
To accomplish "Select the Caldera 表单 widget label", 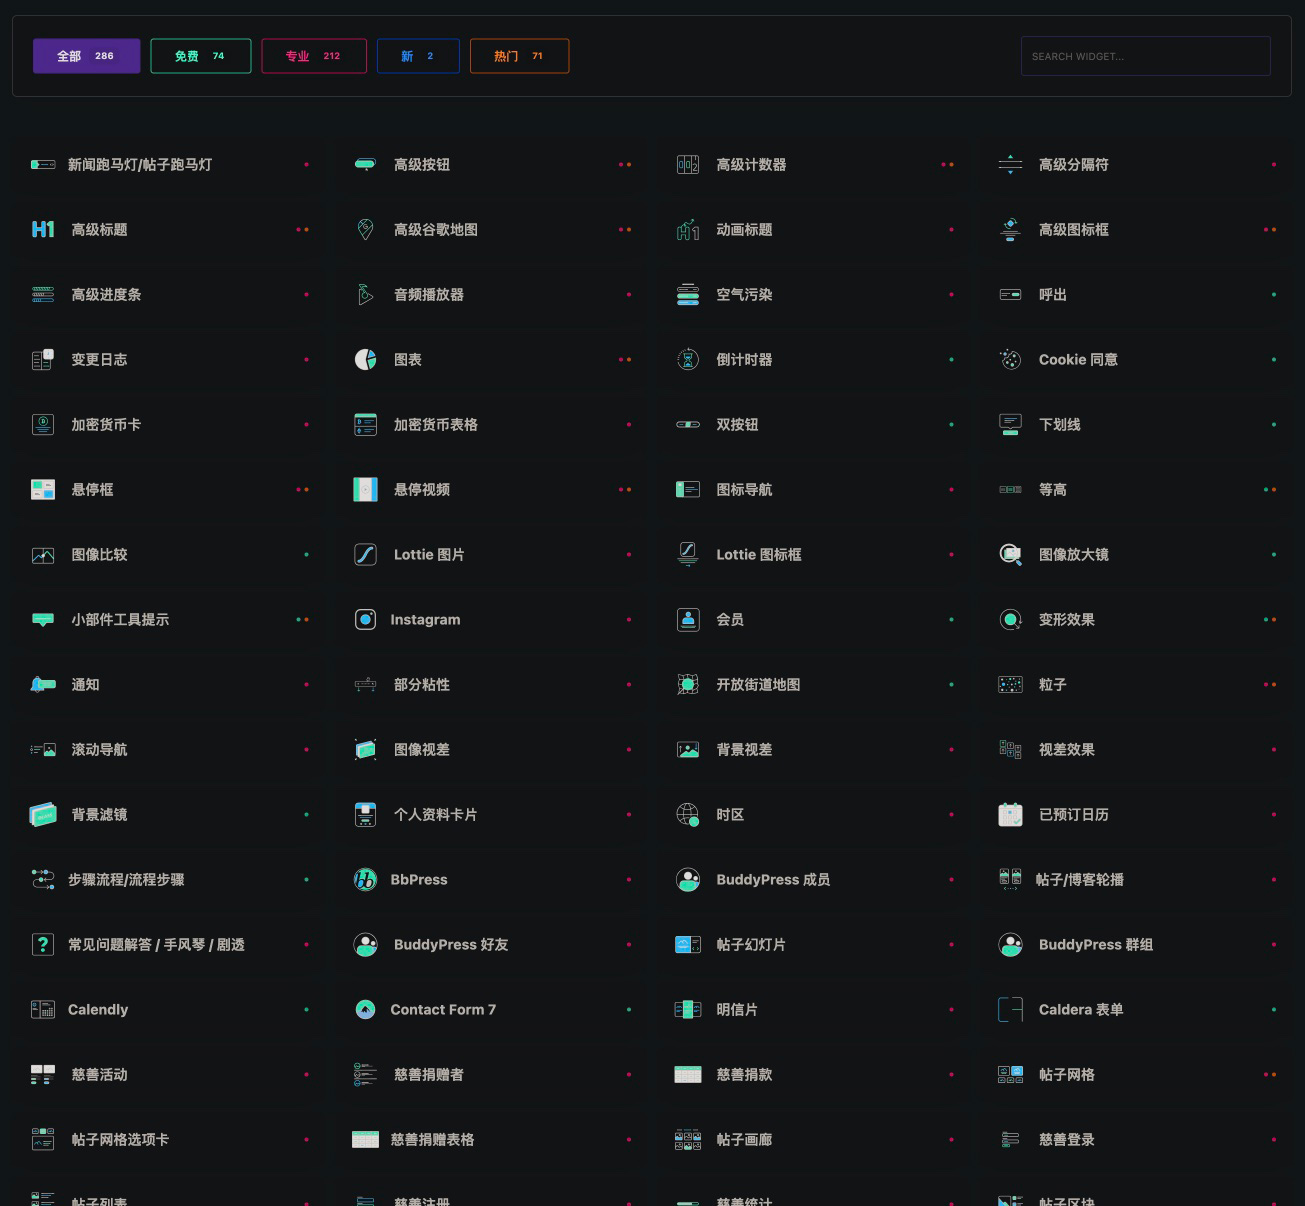I will [1081, 1009].
